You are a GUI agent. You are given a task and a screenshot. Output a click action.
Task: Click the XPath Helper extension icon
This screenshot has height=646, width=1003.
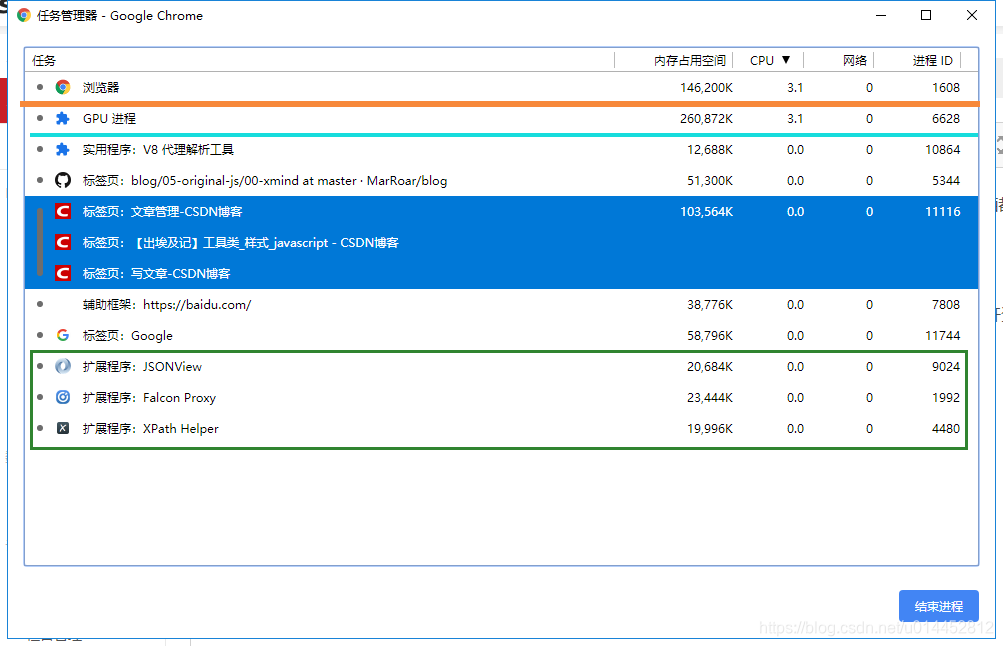tap(63, 429)
